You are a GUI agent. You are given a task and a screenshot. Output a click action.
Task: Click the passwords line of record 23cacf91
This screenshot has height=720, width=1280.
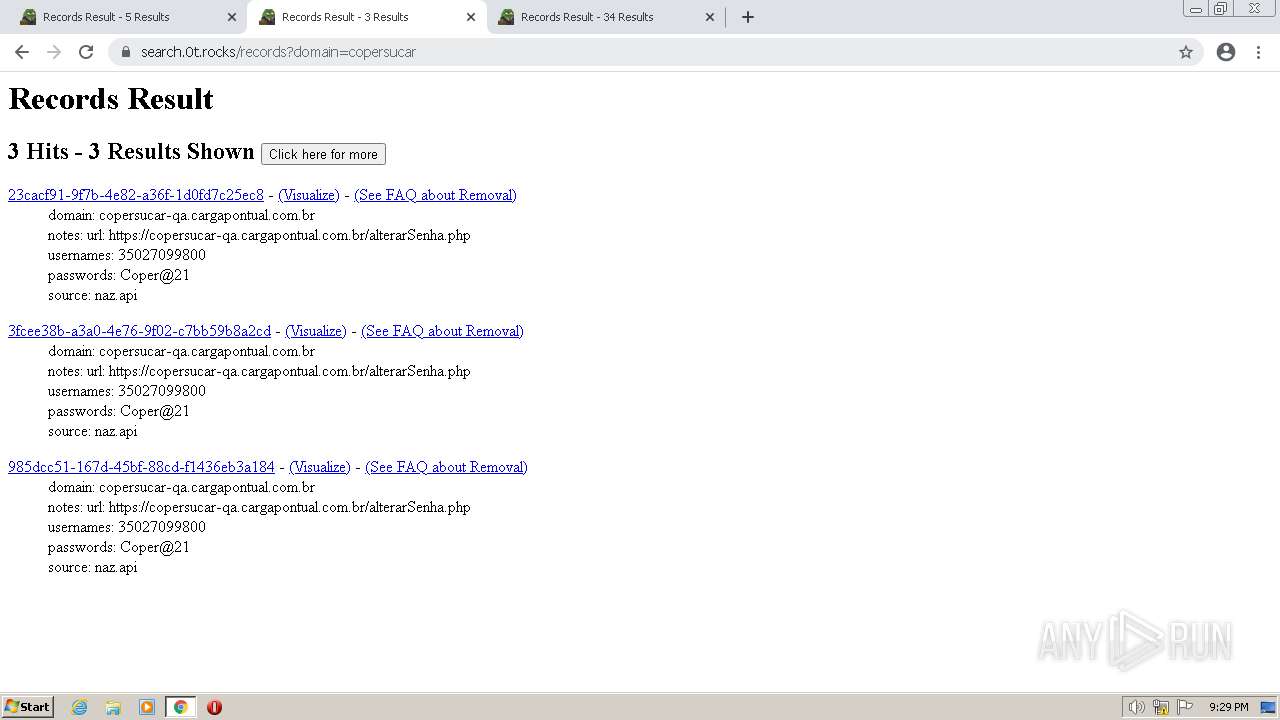tap(119, 275)
